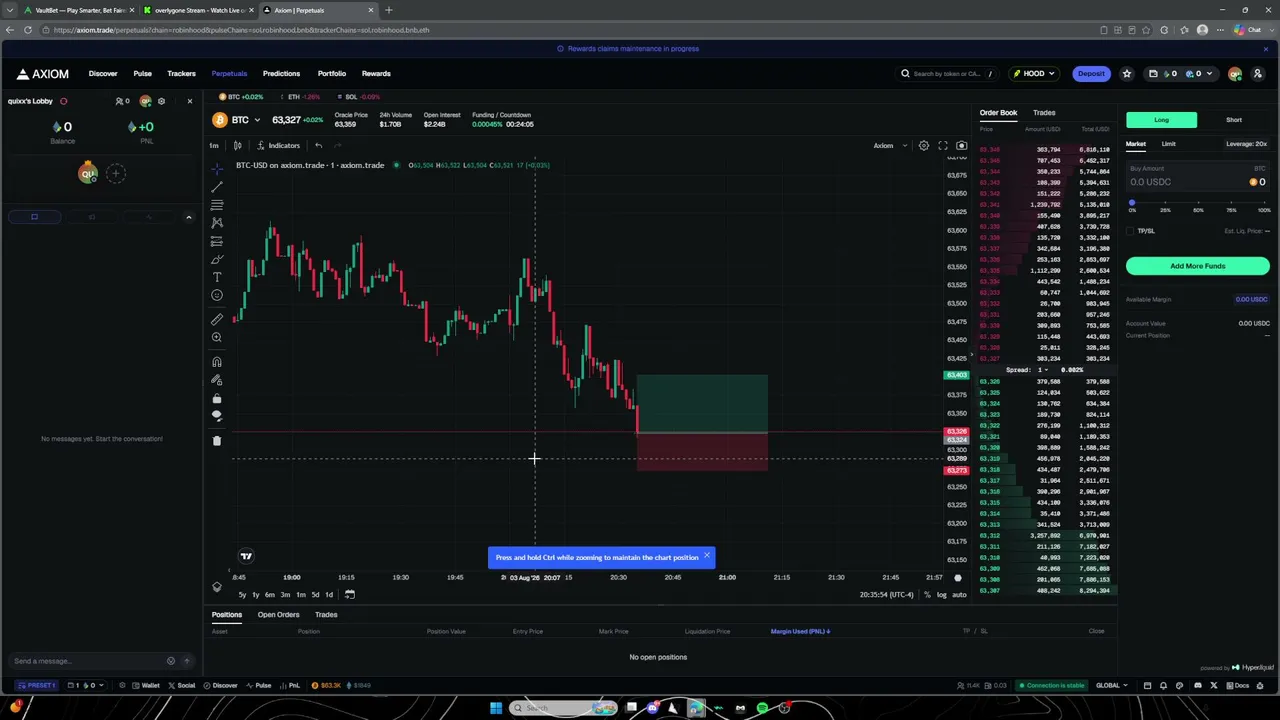1280x720 pixels.
Task: Toggle magnet mode in chart toolbar
Action: click(217, 362)
